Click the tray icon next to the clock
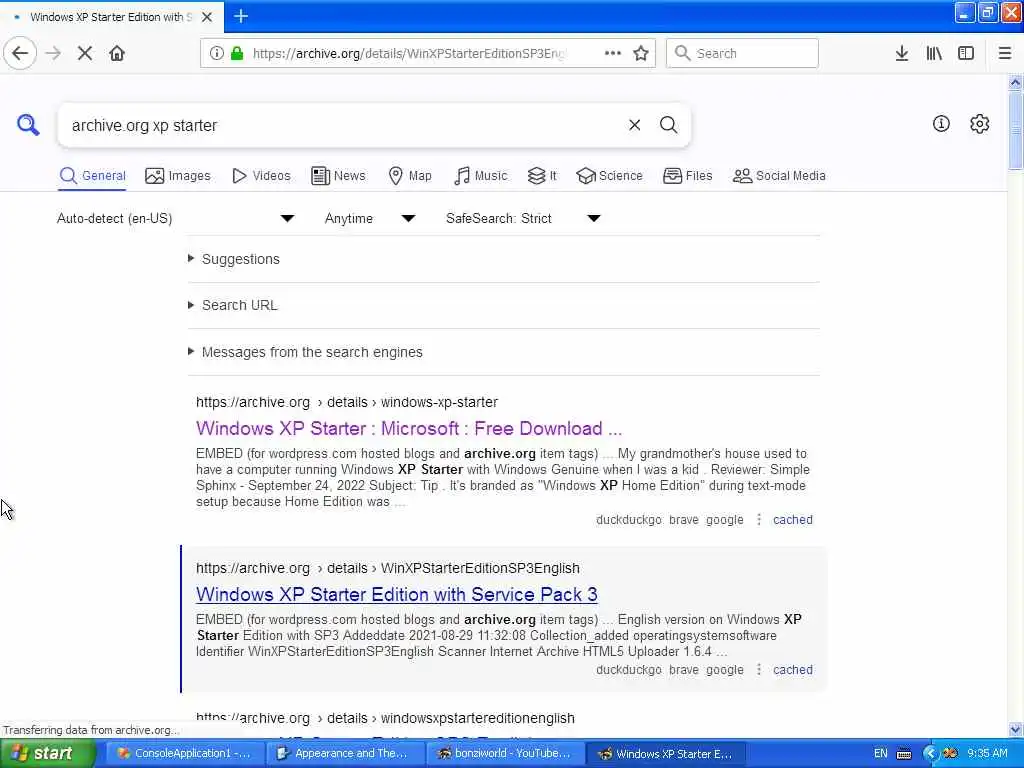The image size is (1024, 768). pos(950,754)
